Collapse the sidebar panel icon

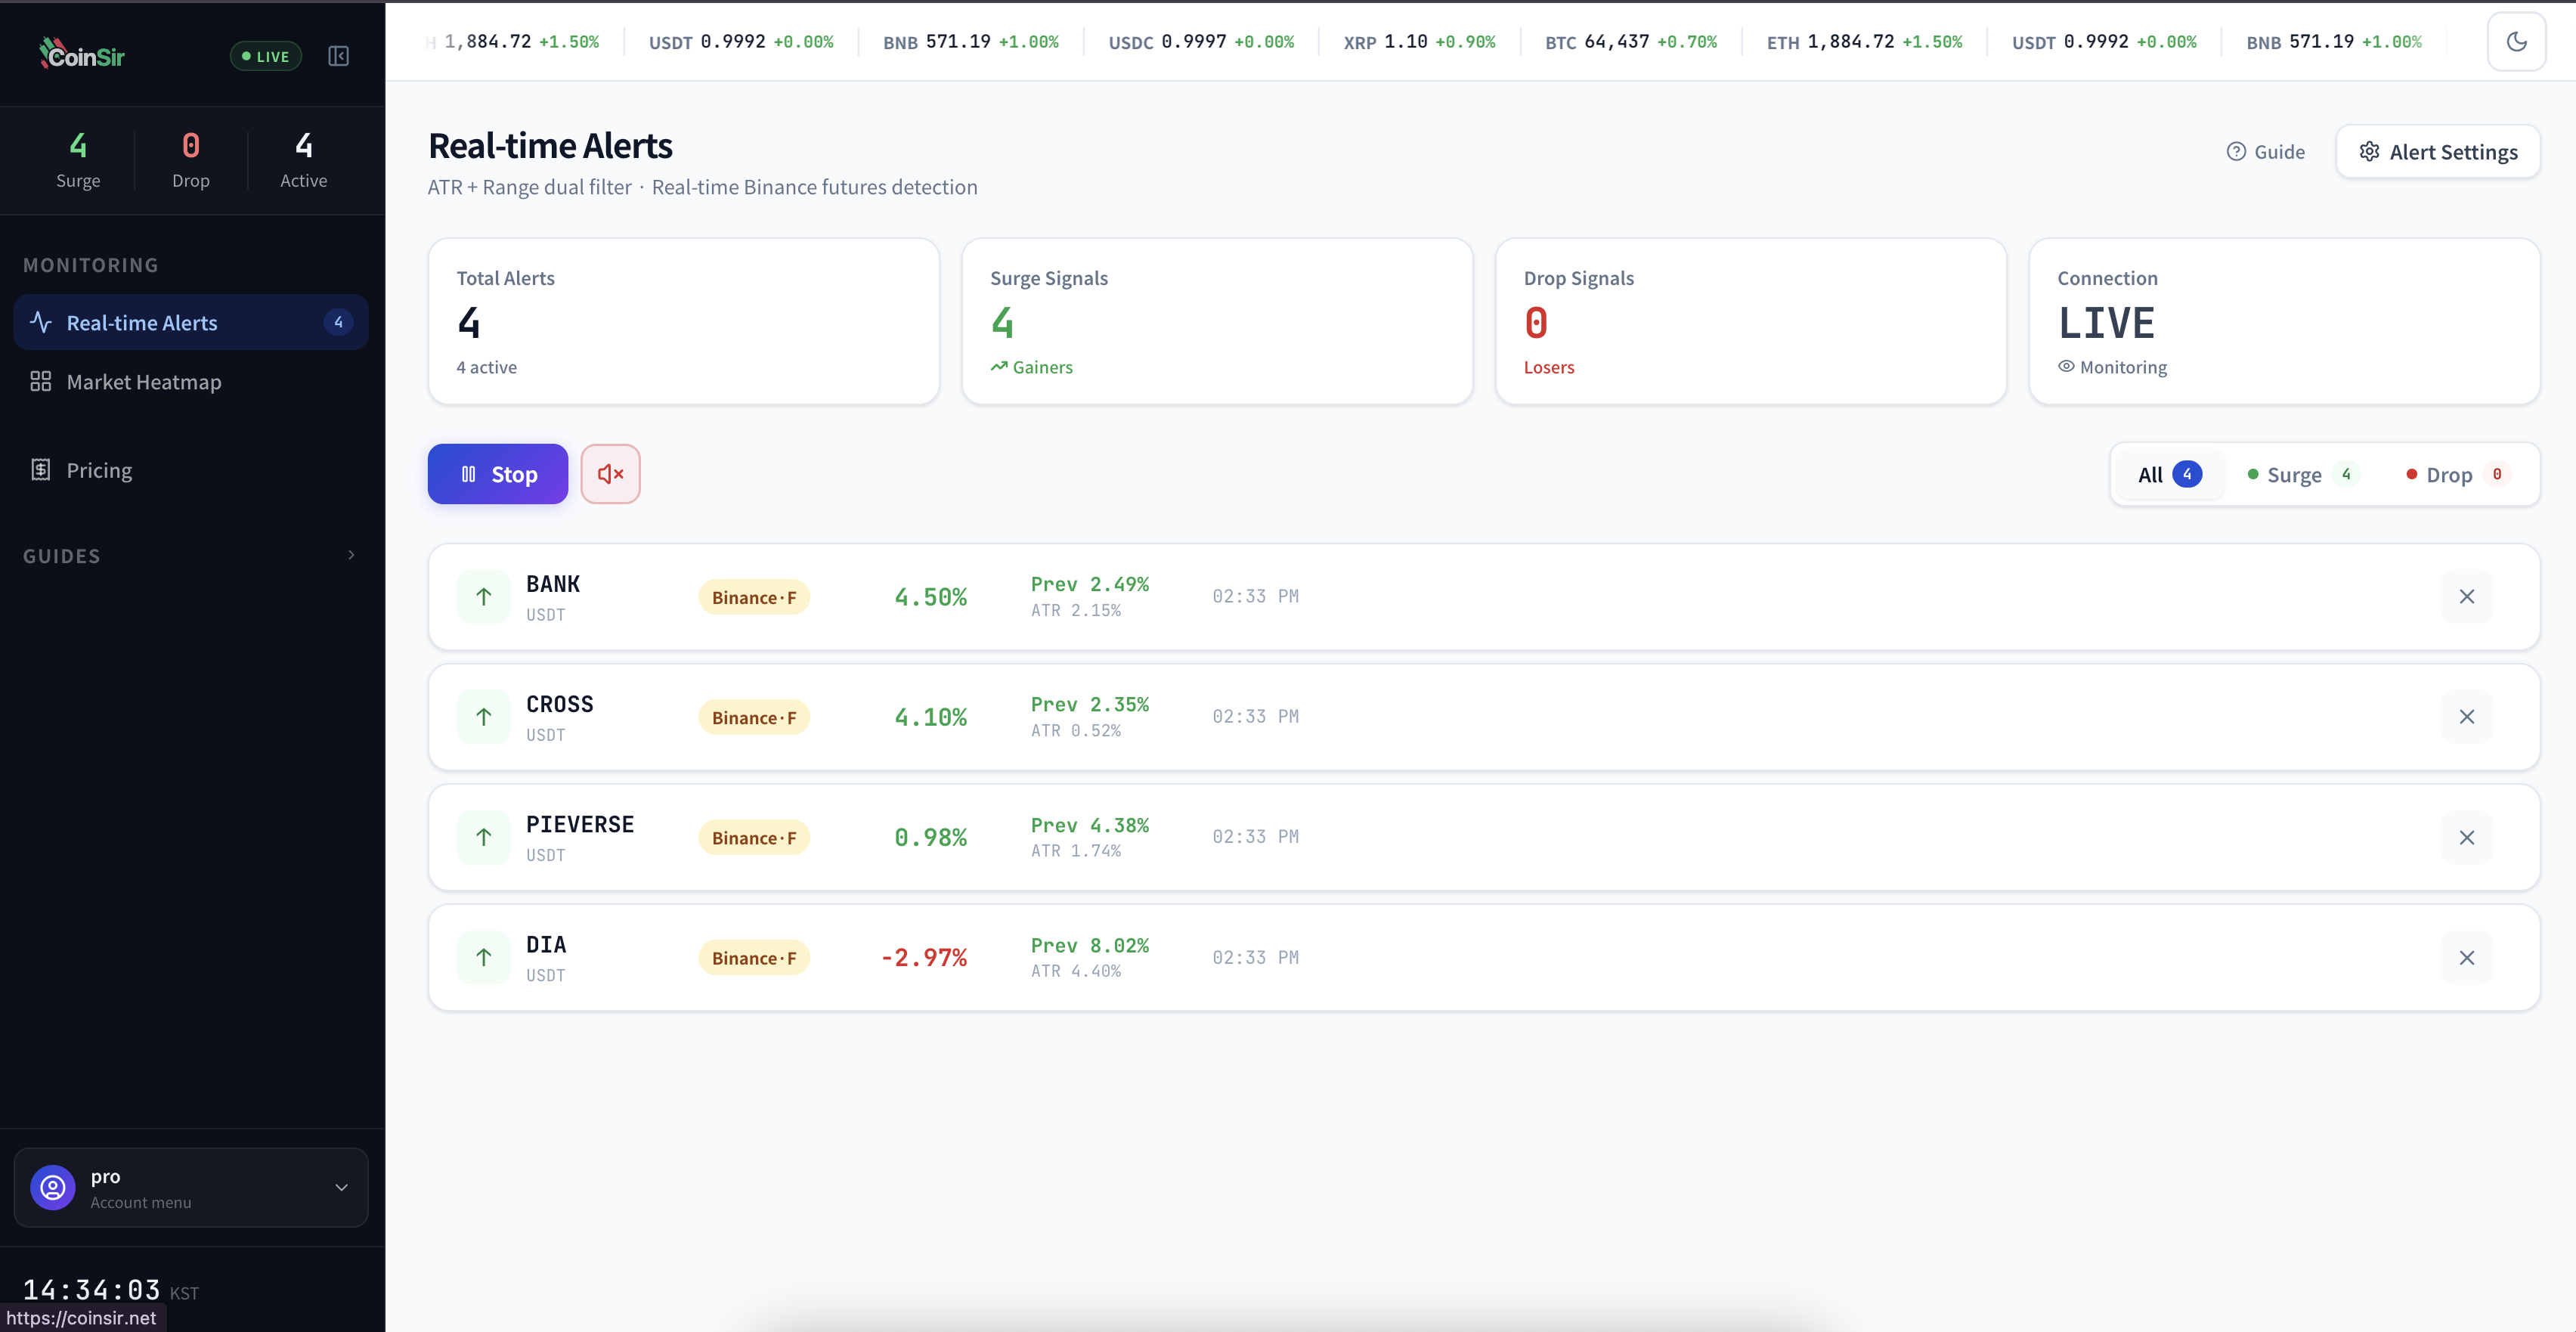point(339,56)
